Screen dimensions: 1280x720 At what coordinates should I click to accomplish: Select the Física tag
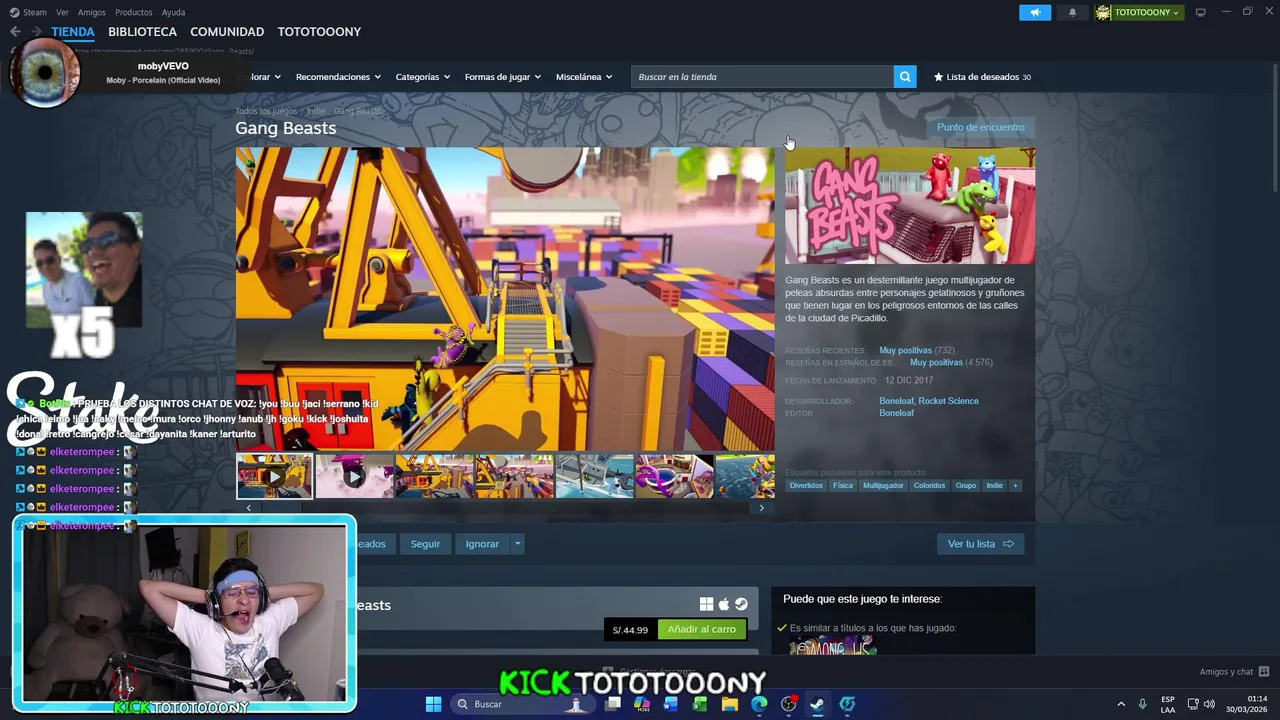pyautogui.click(x=843, y=486)
